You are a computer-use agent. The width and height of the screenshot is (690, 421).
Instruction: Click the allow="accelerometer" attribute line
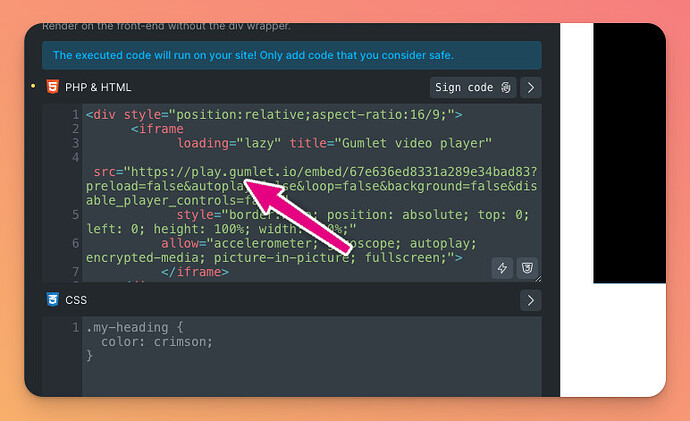point(319,244)
